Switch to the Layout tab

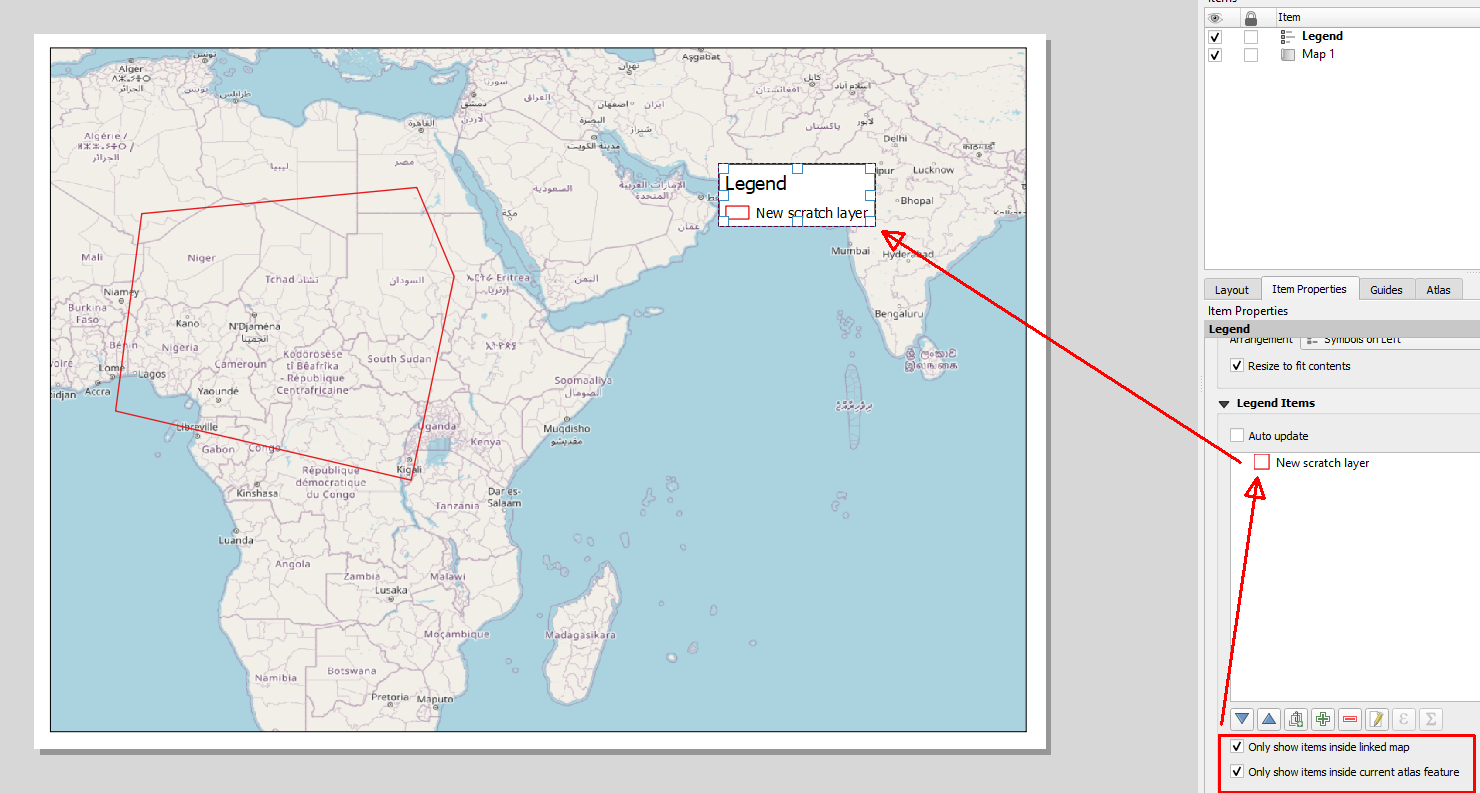1232,289
